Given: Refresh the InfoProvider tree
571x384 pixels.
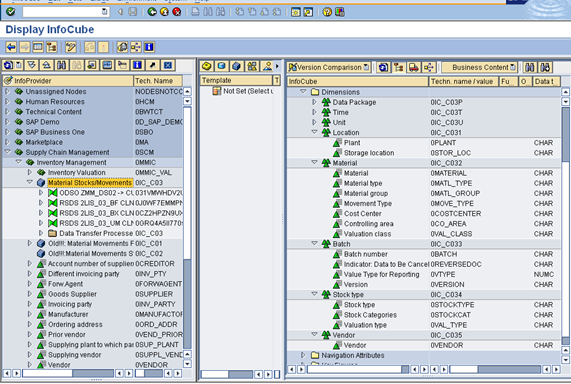Looking at the screenshot, I should click(8, 65).
